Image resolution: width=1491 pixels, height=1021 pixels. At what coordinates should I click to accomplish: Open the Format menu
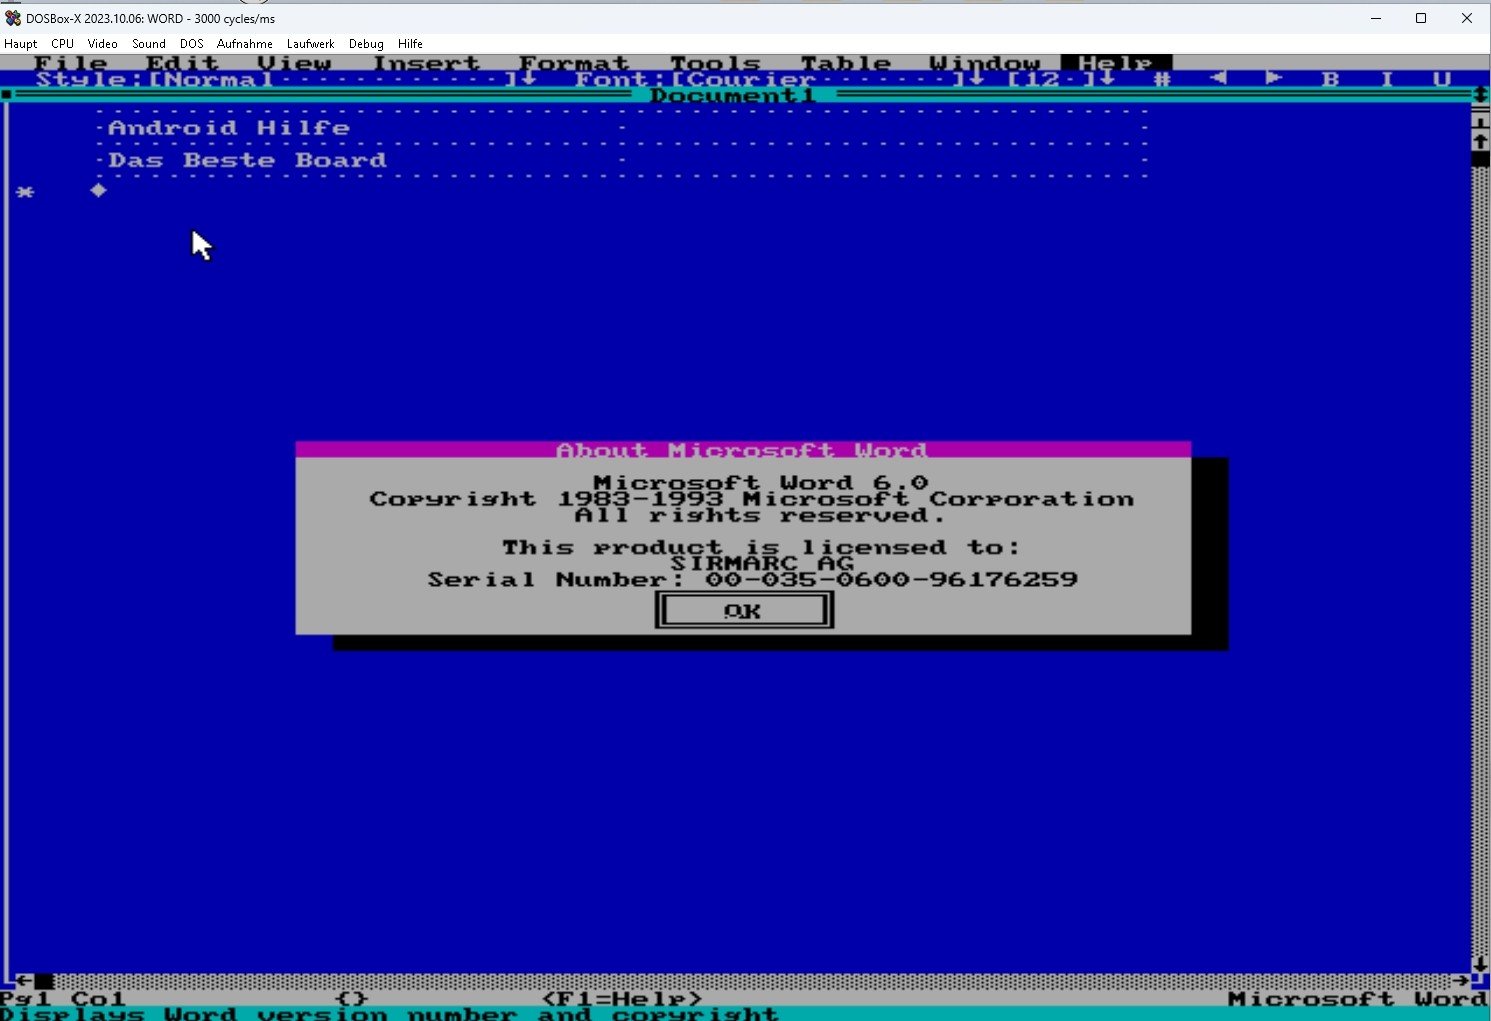573,63
